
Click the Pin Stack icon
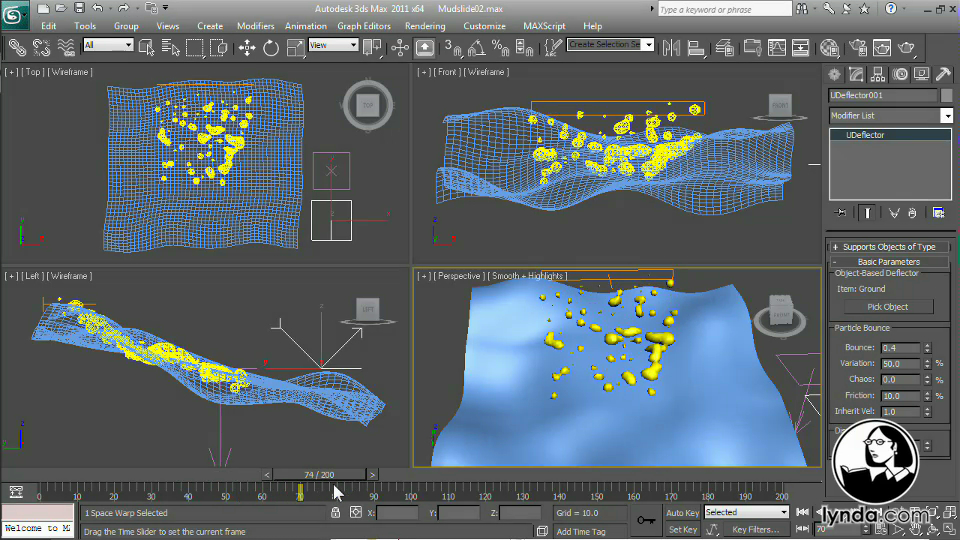click(841, 212)
